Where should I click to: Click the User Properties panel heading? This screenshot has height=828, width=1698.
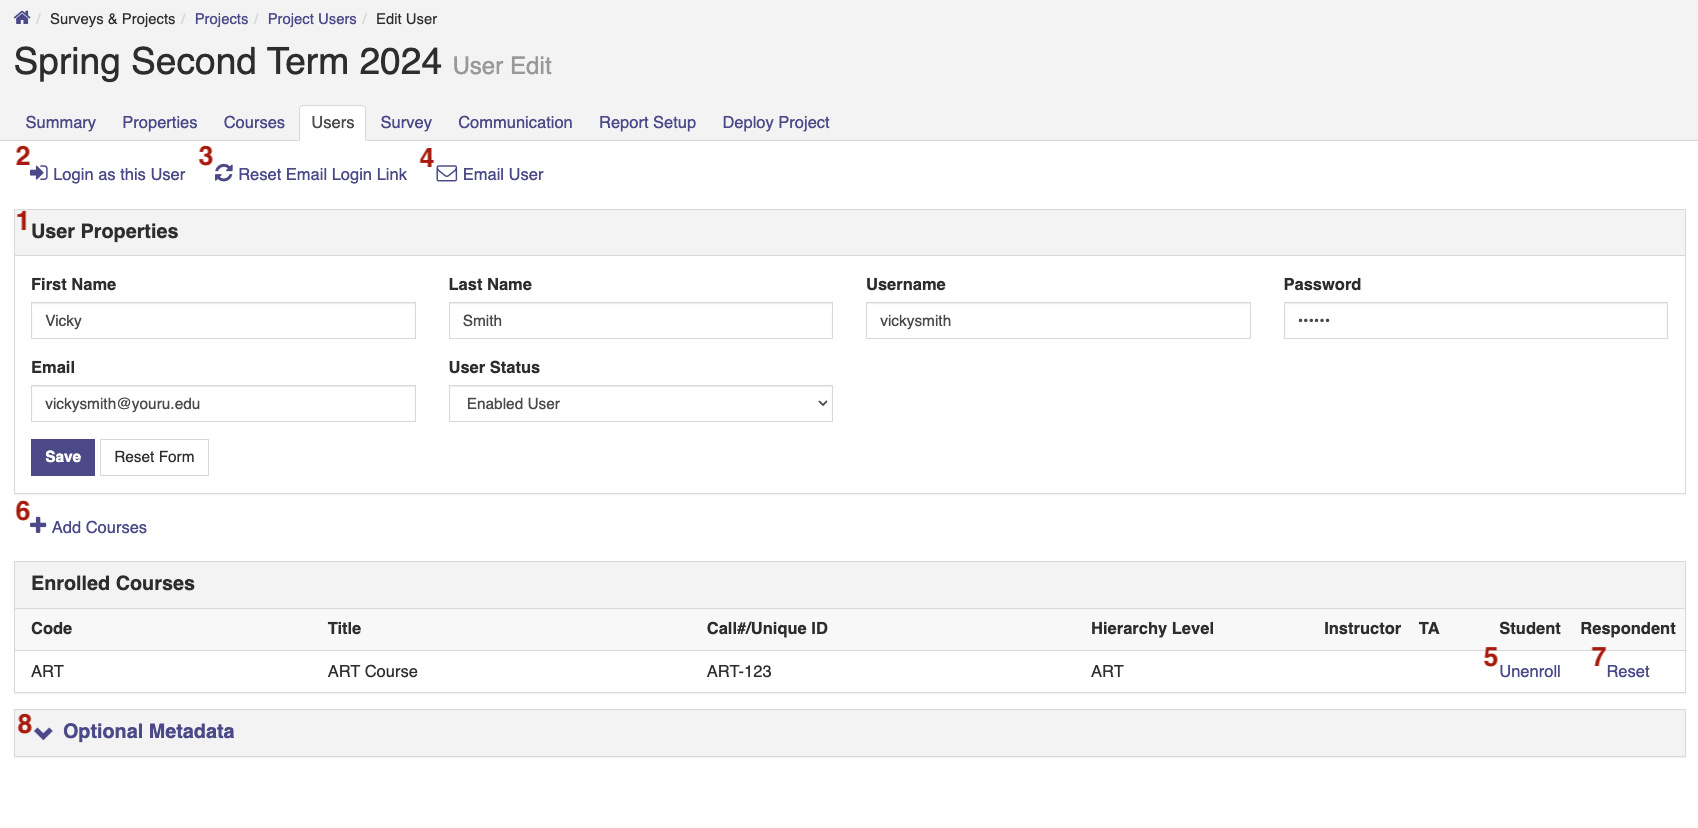coord(105,231)
